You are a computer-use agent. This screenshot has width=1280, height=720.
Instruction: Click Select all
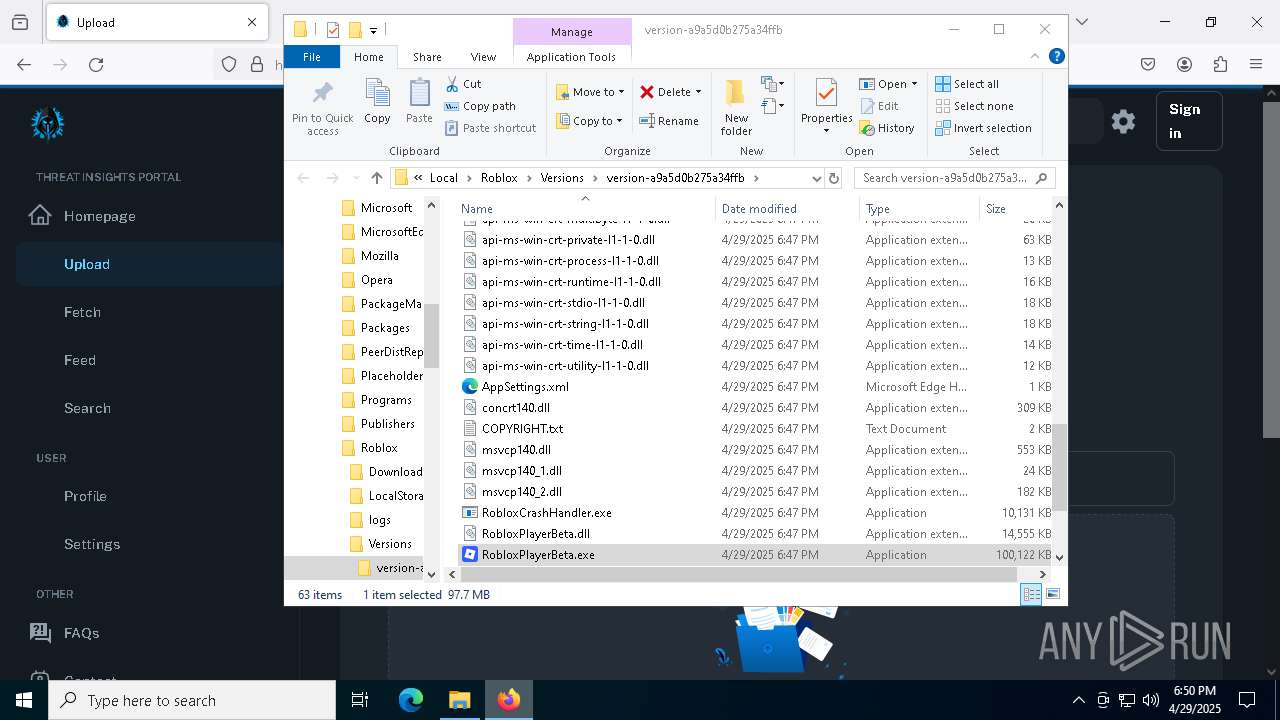pyautogui.click(x=967, y=84)
